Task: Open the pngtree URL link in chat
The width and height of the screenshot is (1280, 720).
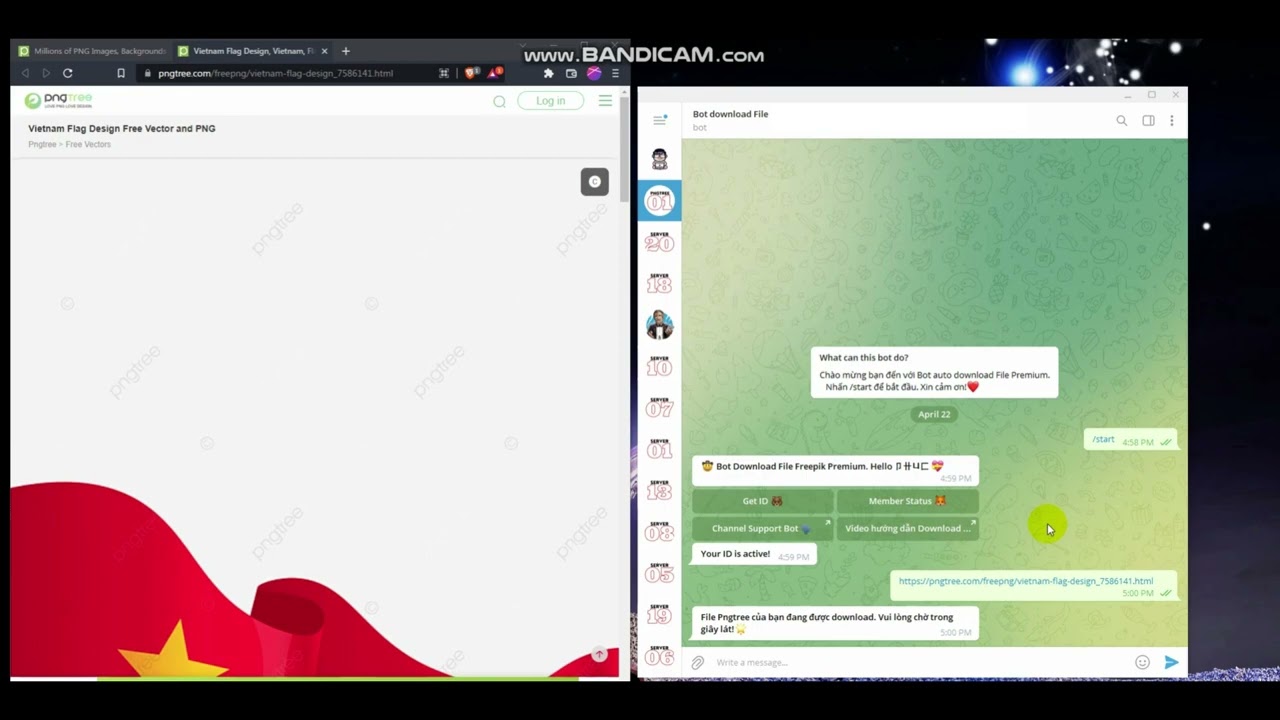Action: click(x=1025, y=581)
